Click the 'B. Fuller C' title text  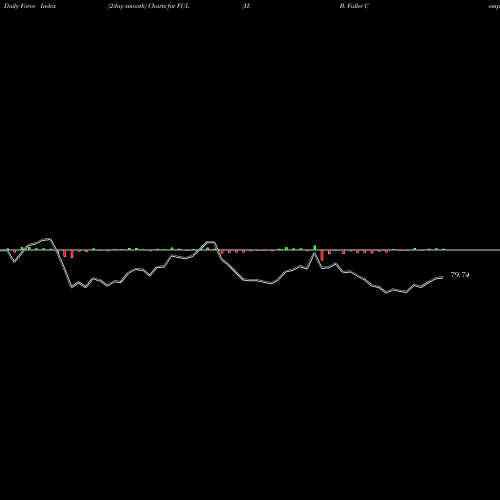(x=354, y=6)
